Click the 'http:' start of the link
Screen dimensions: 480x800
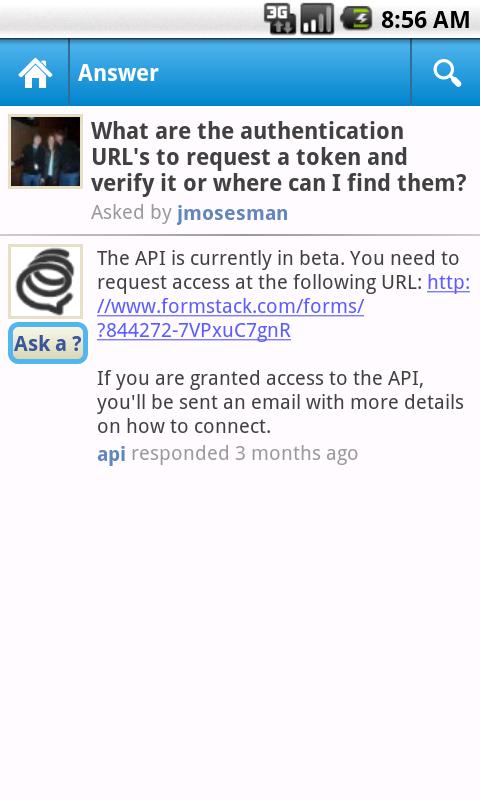coord(448,282)
